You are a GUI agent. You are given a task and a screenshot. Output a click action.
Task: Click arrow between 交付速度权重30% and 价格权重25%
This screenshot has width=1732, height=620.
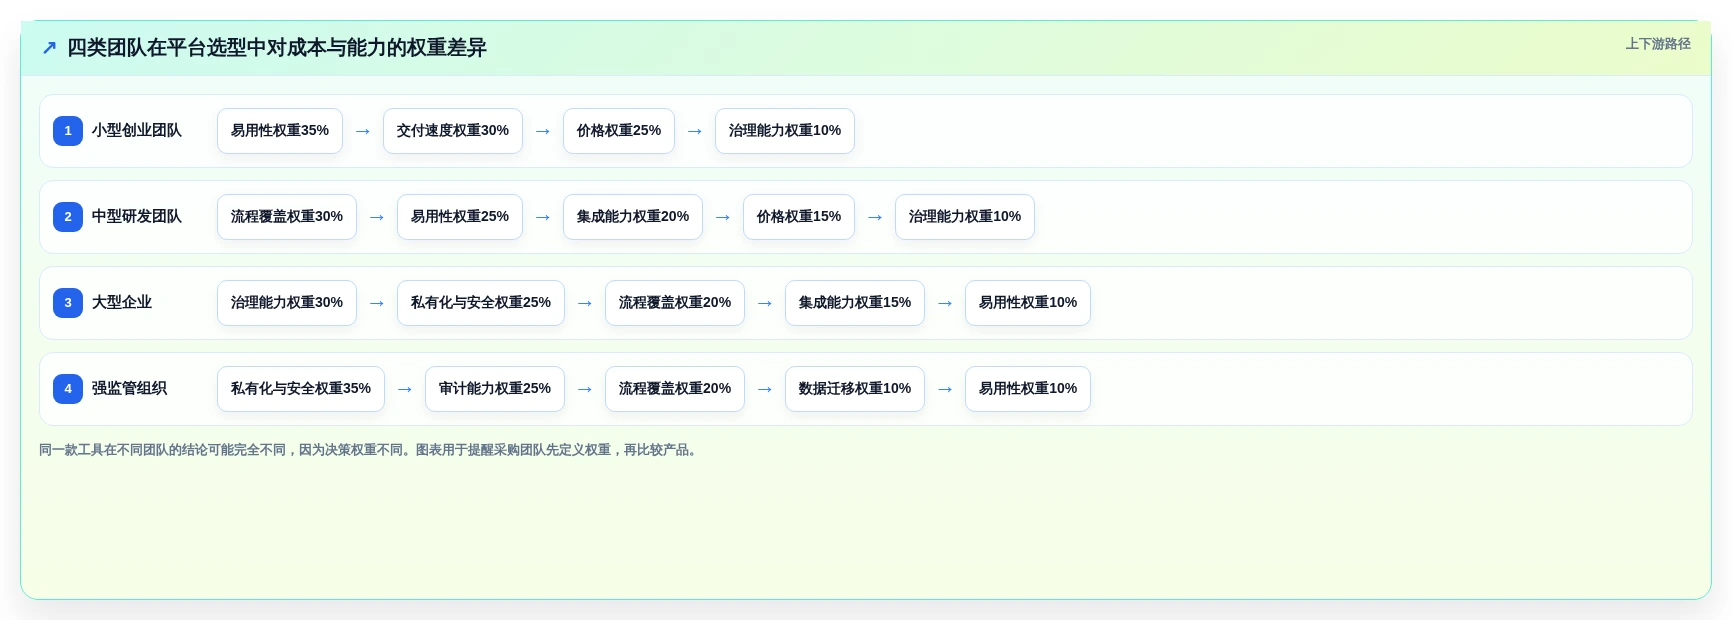pyautogui.click(x=543, y=131)
